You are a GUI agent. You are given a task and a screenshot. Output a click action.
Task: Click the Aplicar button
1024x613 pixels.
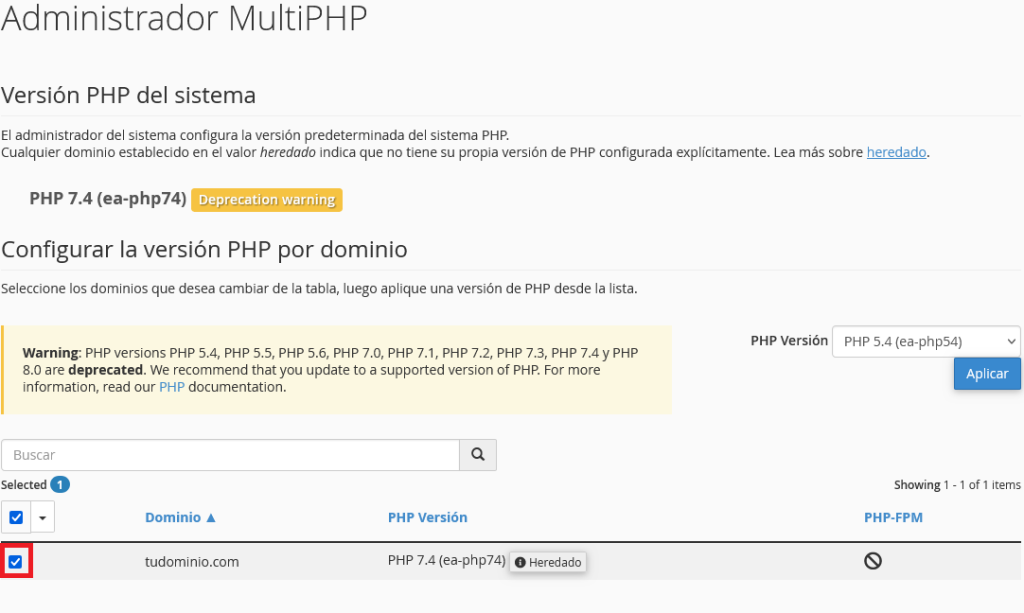[x=987, y=374]
